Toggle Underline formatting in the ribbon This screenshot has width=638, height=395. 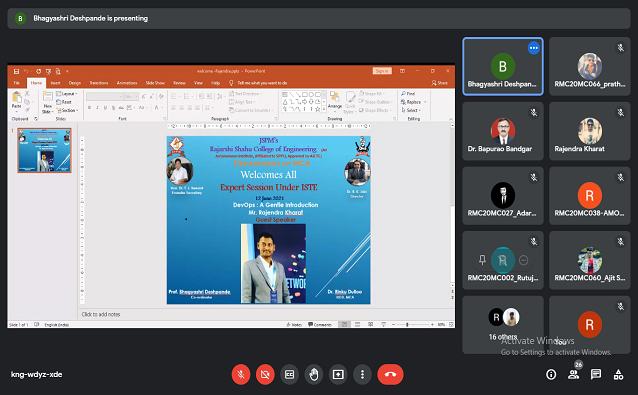(x=105, y=108)
